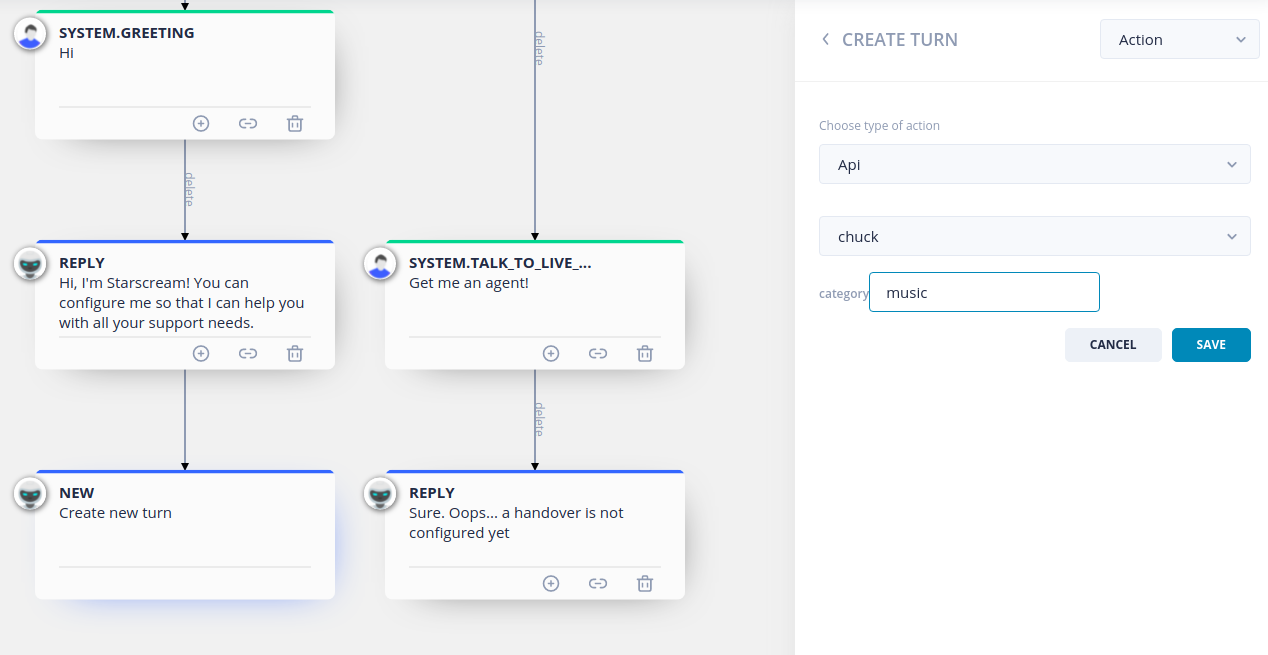The height and width of the screenshot is (655, 1268).
Task: Open the Action turn type dropdown
Action: 1179,40
